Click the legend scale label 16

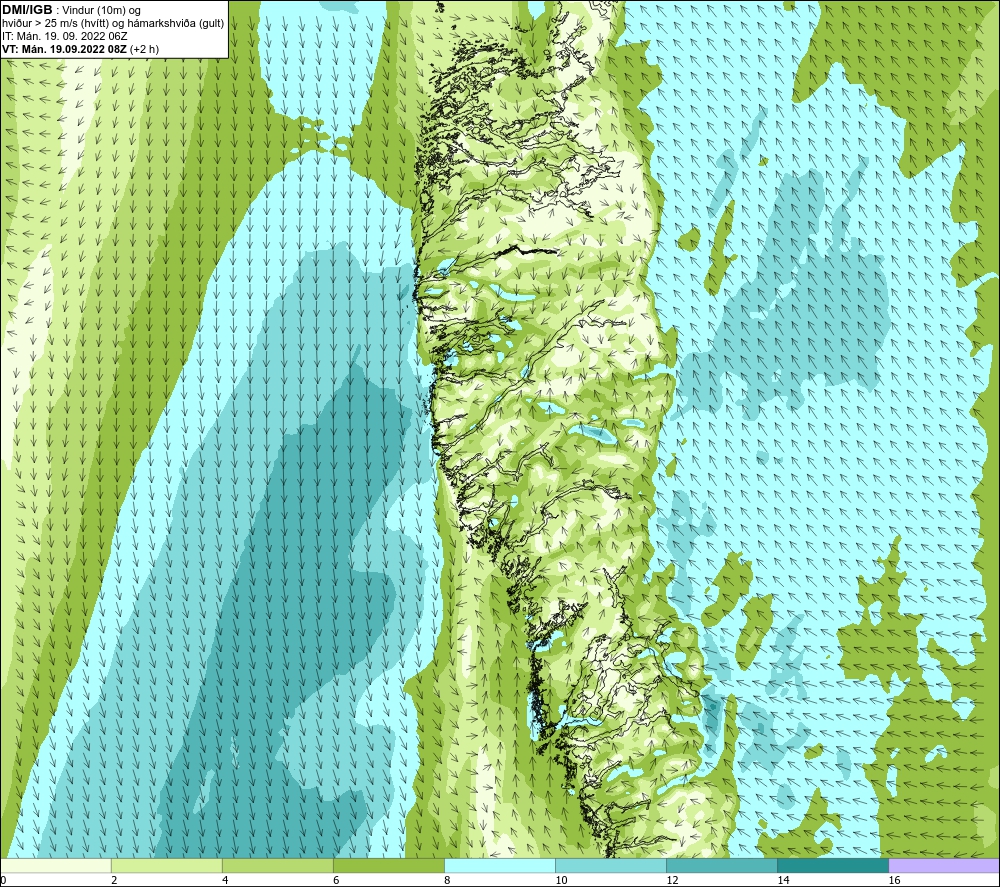894,881
